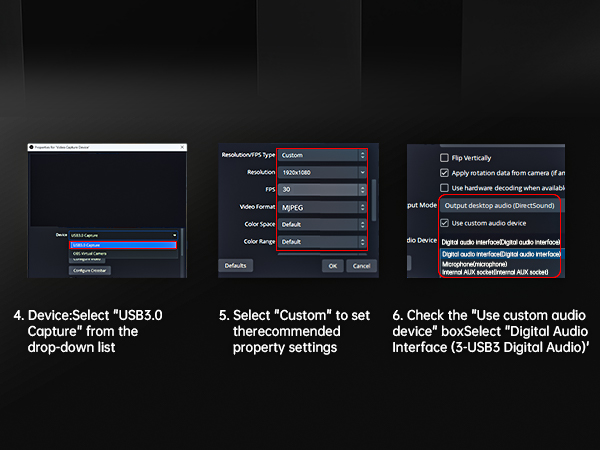Click the OBS icon in properties title bar
The height and width of the screenshot is (450, 600).
point(31,147)
